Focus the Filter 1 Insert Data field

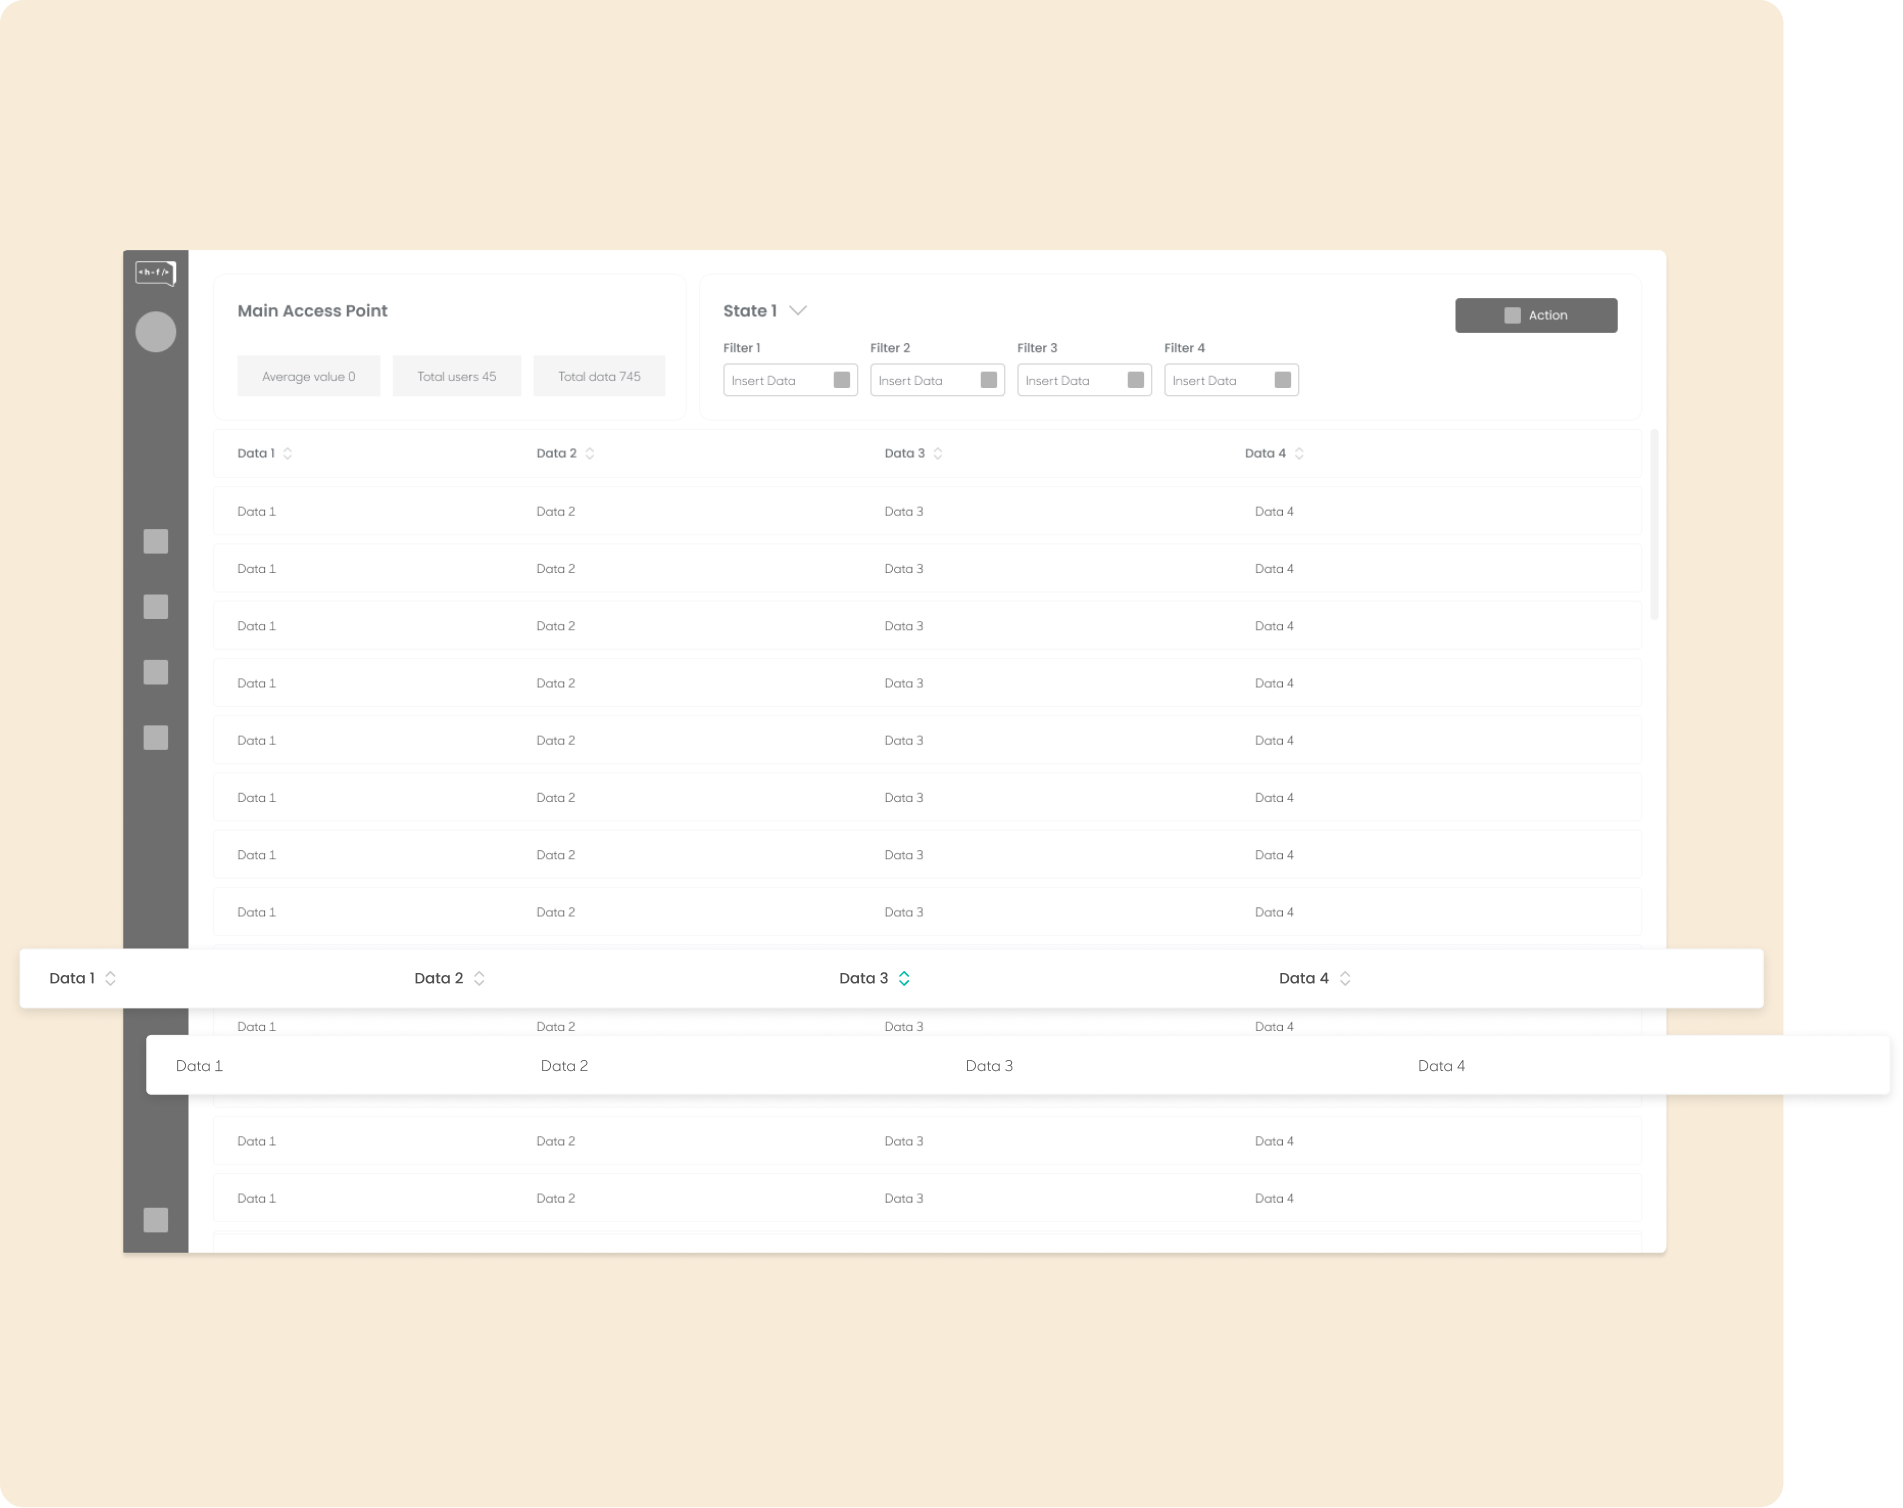point(791,380)
